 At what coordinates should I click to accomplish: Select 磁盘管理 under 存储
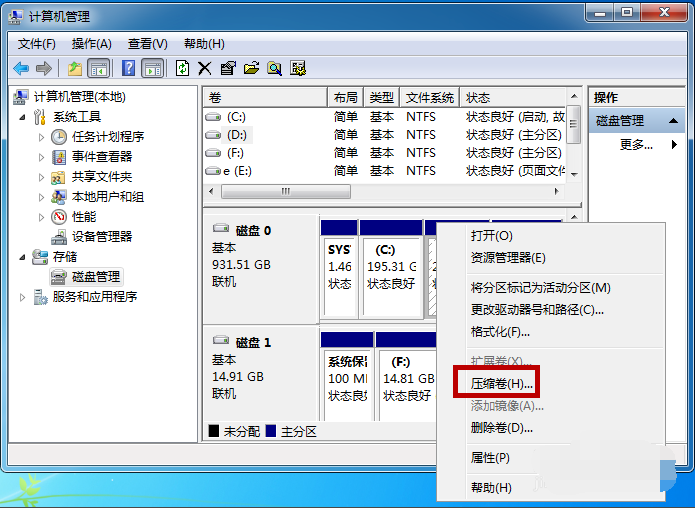(x=95, y=276)
